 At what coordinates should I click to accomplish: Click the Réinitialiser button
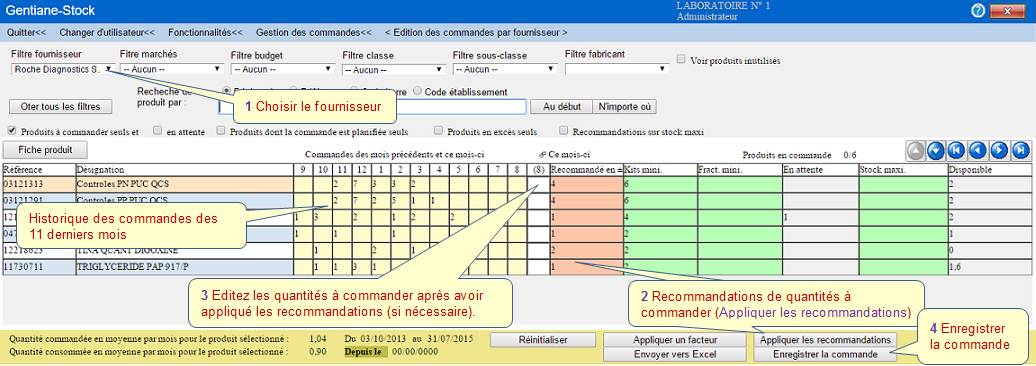coord(542,340)
